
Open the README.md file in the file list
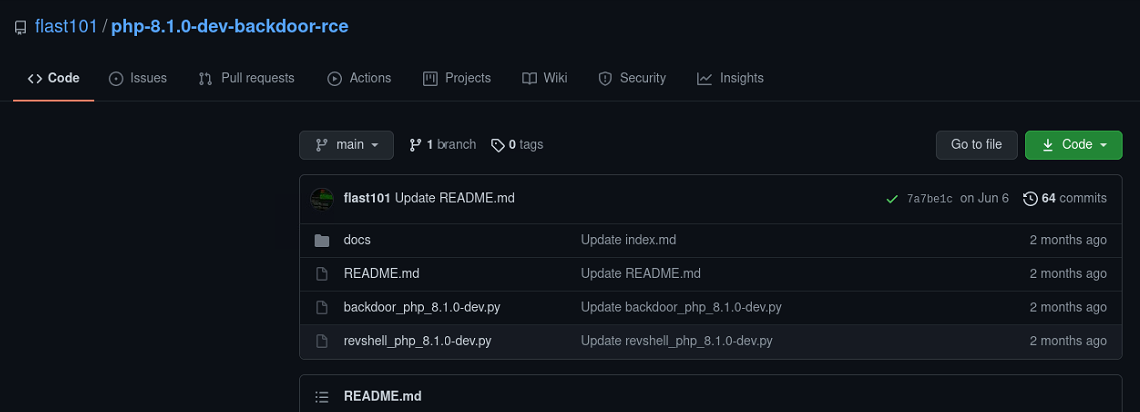tap(382, 273)
